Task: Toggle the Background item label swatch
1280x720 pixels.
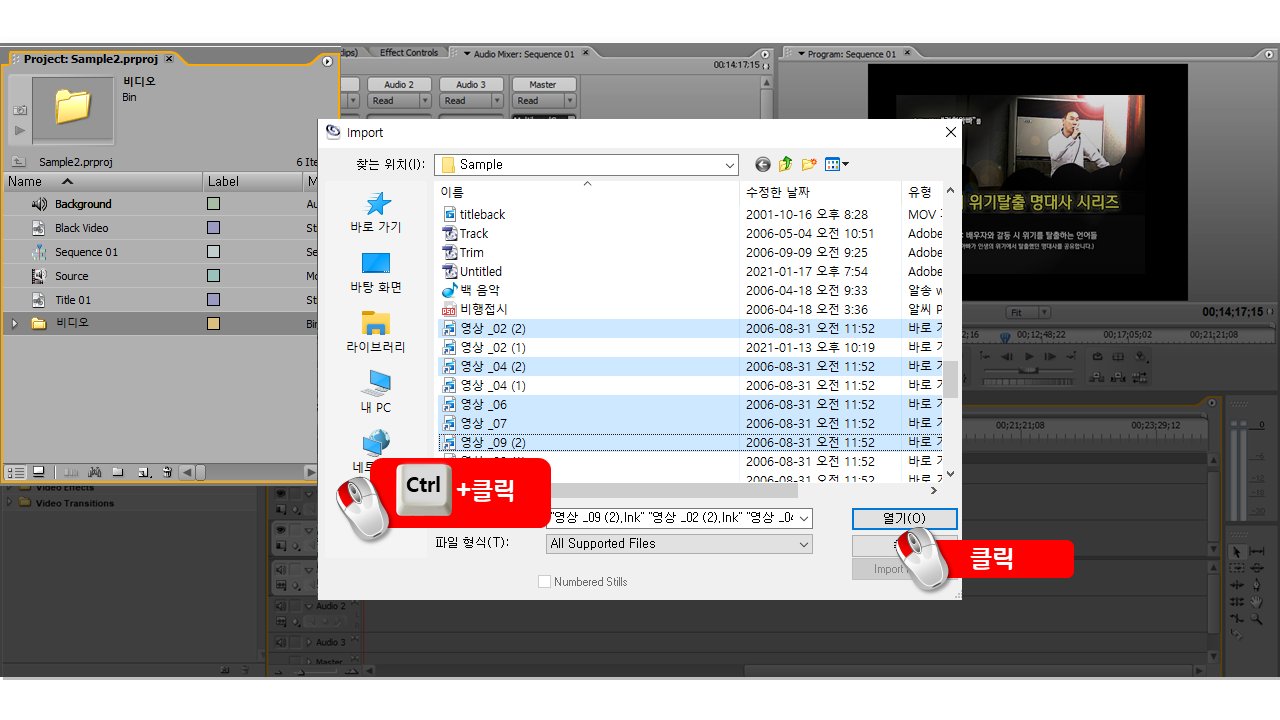Action: [x=213, y=204]
